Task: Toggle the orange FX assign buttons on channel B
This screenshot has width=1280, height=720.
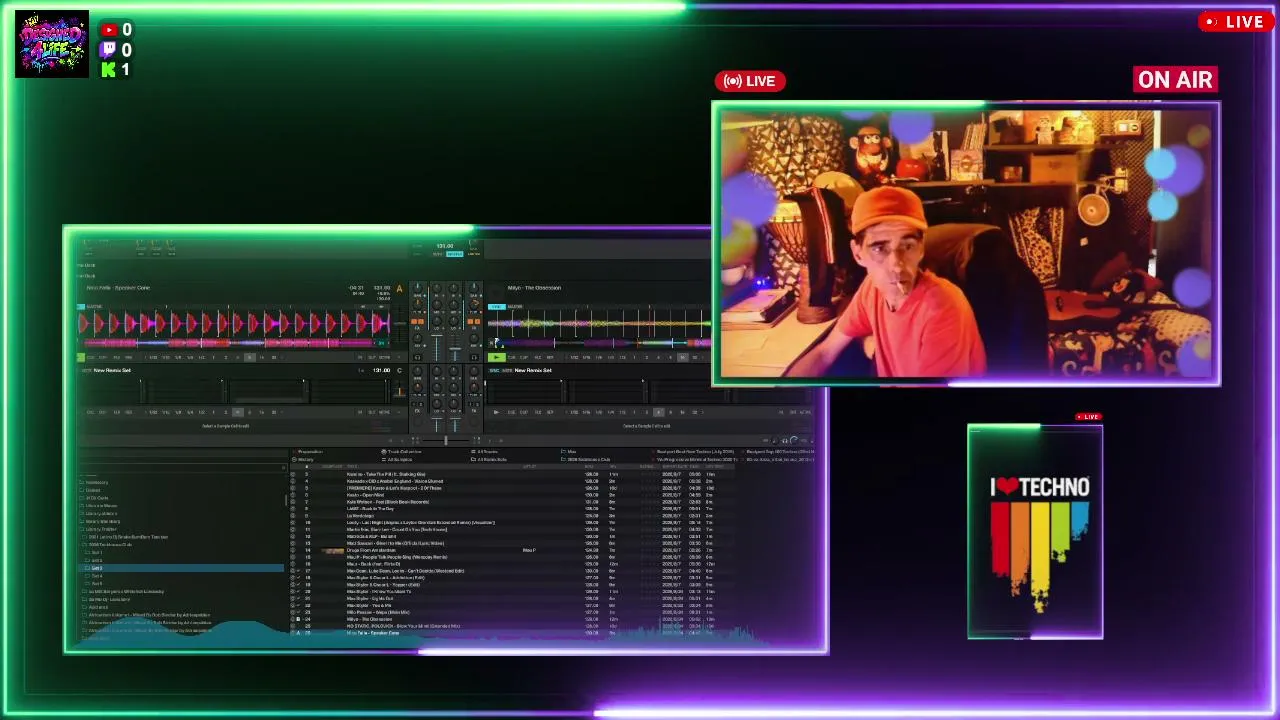Action: tap(473, 322)
